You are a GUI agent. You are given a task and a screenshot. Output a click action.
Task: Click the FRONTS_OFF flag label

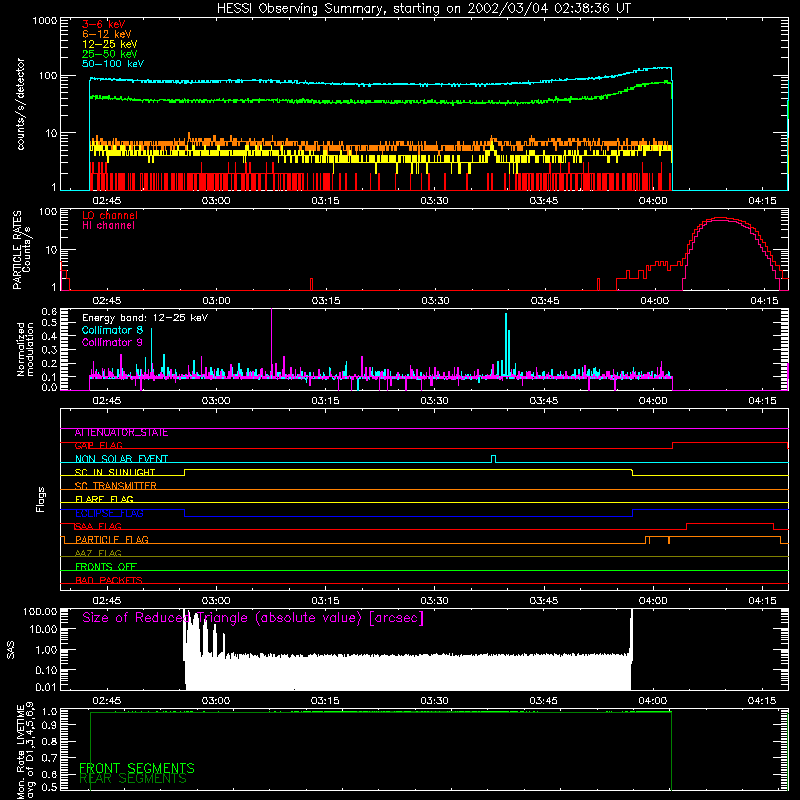(106, 567)
